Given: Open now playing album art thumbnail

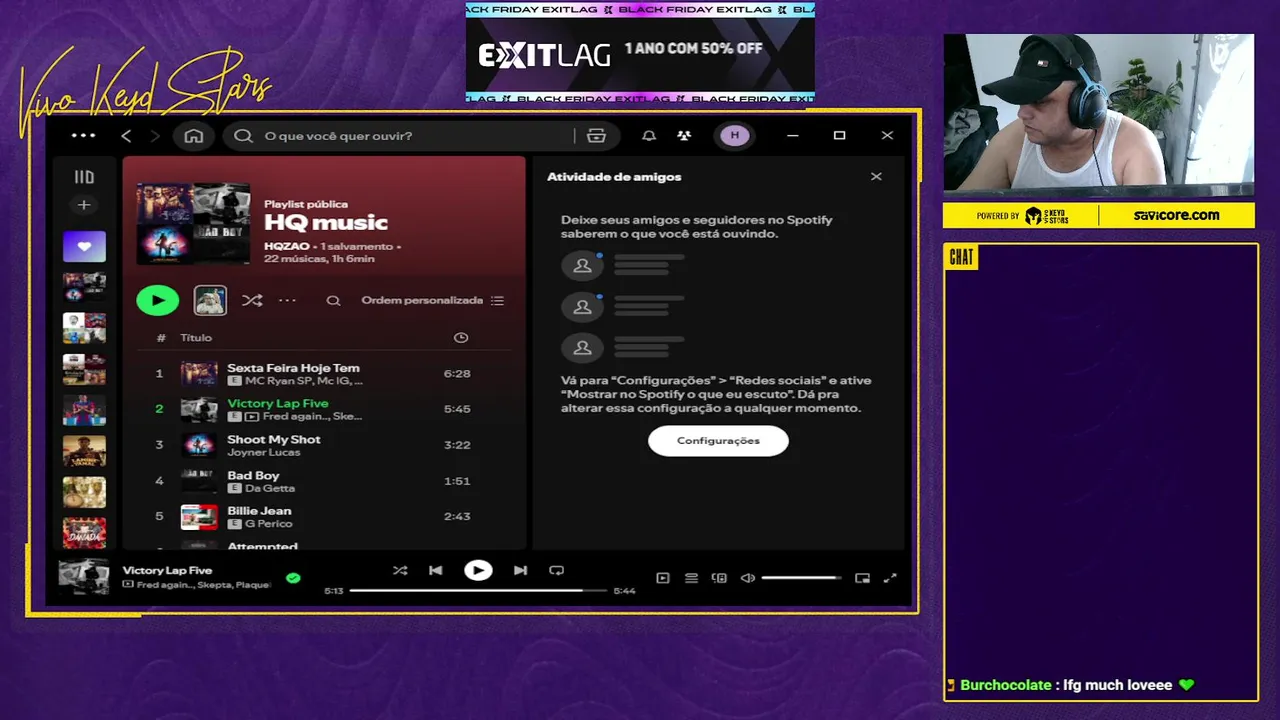Looking at the screenshot, I should [84, 577].
